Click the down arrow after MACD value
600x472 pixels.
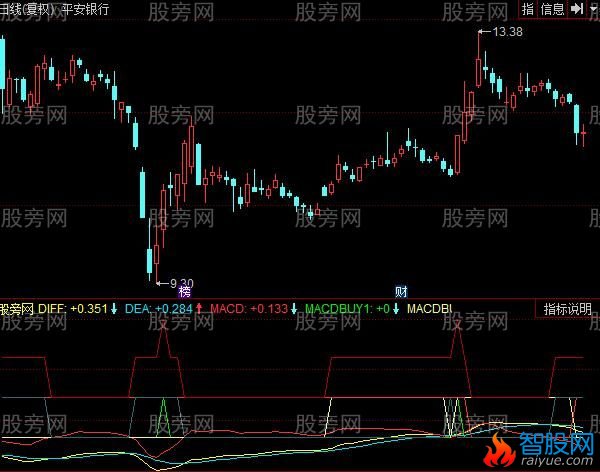tap(294, 309)
